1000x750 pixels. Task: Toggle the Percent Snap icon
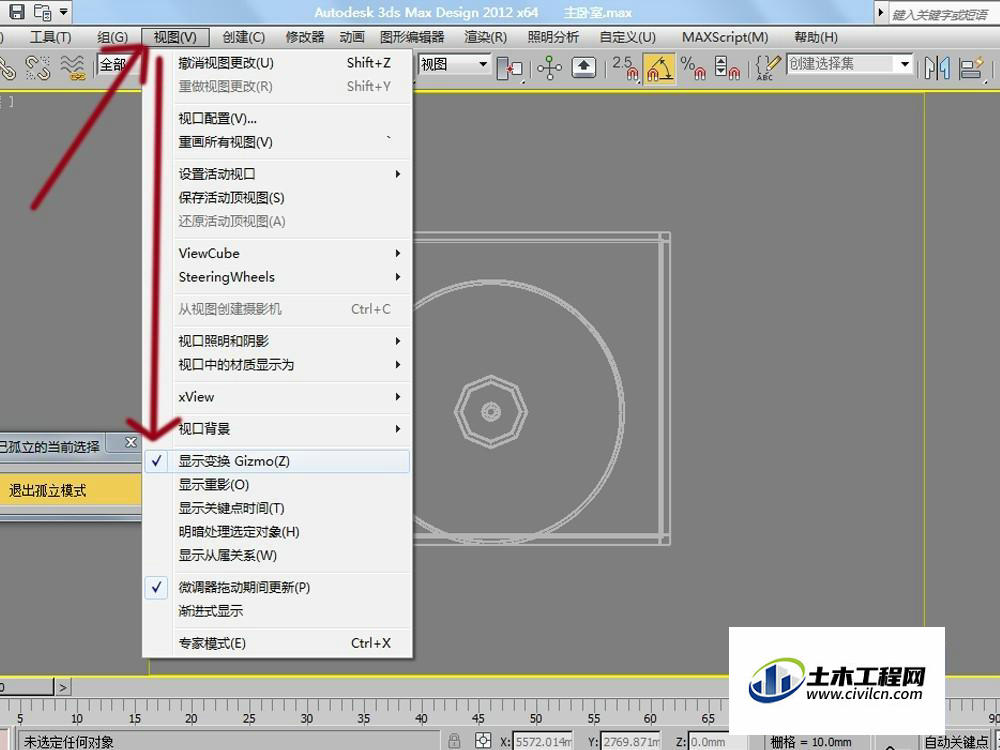(x=693, y=68)
